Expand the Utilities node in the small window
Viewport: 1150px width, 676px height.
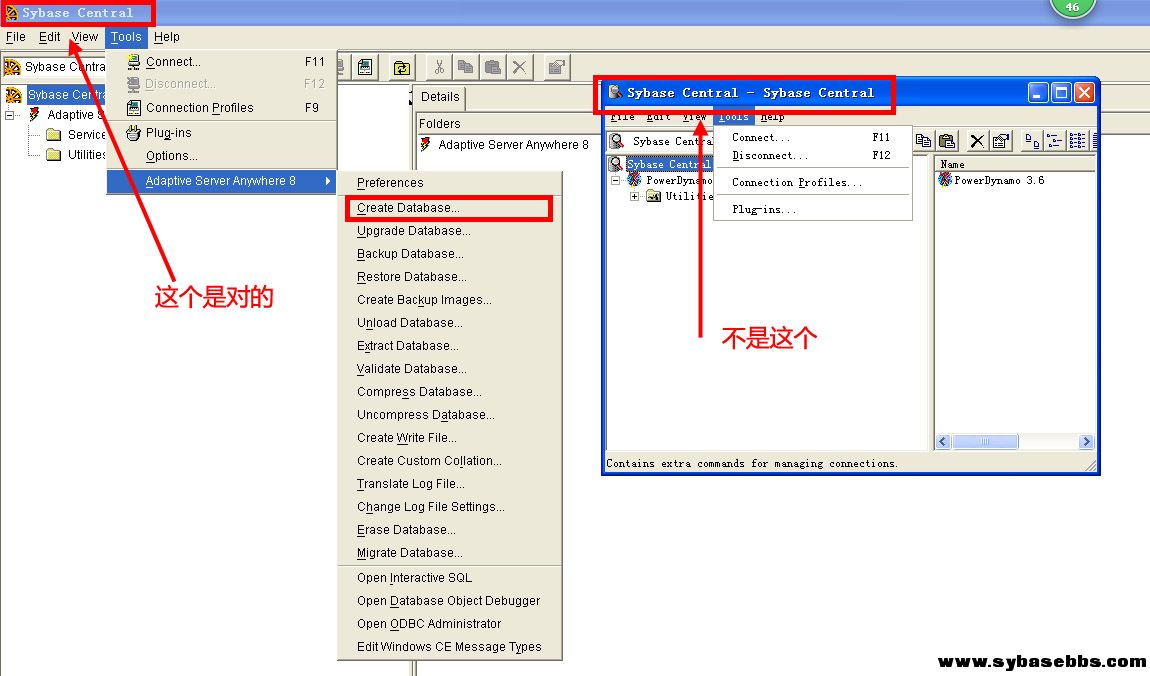[x=634, y=196]
